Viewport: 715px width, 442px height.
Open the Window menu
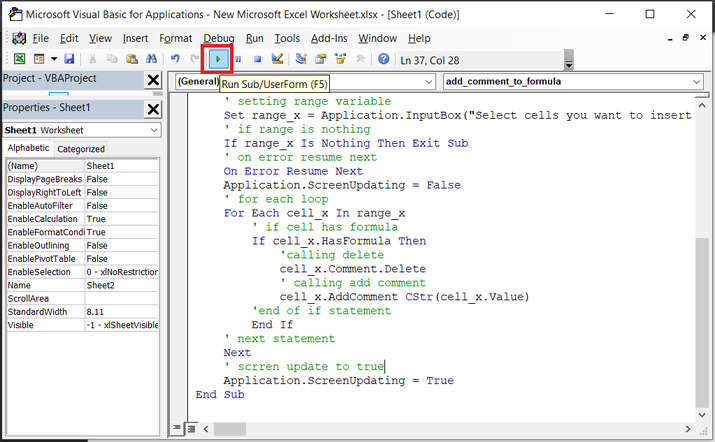tap(377, 38)
